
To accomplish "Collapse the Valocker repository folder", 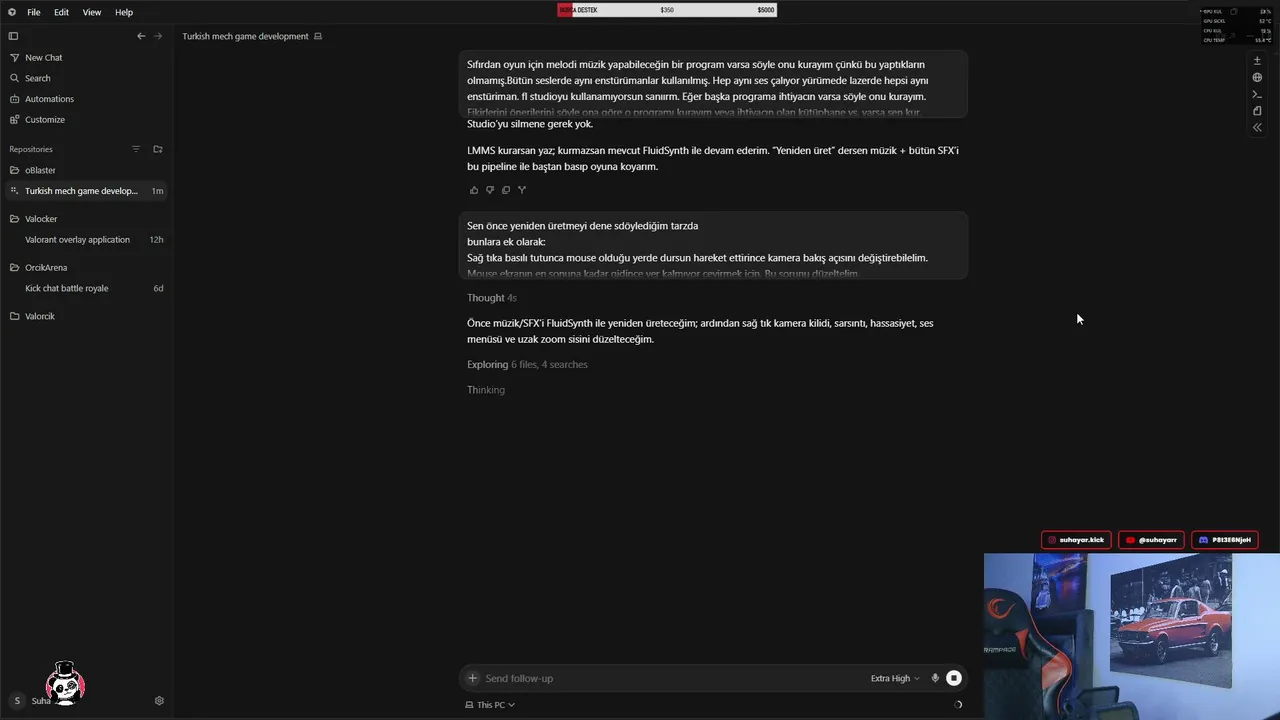I will 84,219.
